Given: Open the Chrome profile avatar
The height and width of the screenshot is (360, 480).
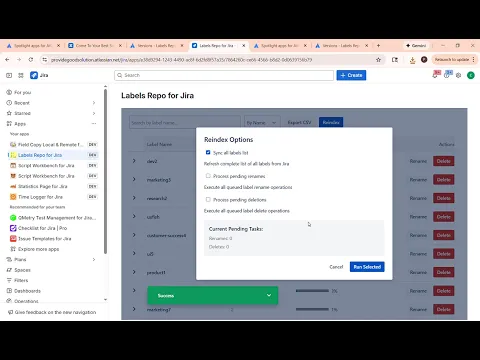Looking at the screenshot, I should click(x=424, y=60).
